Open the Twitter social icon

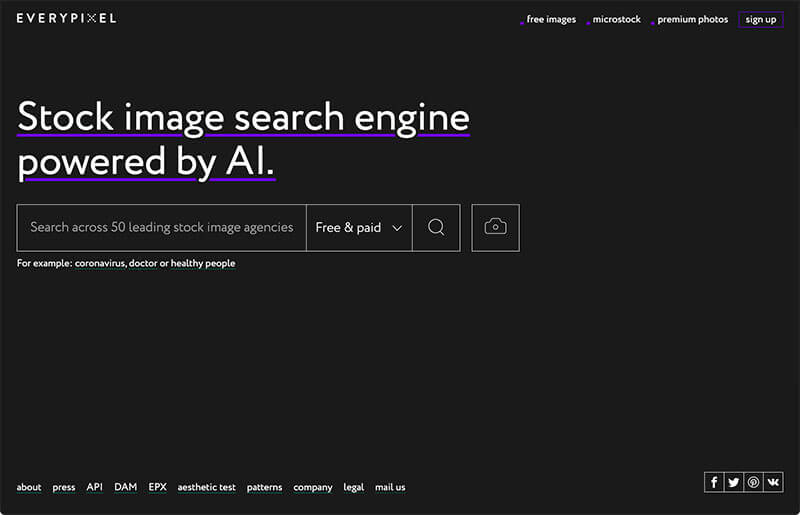coord(734,482)
